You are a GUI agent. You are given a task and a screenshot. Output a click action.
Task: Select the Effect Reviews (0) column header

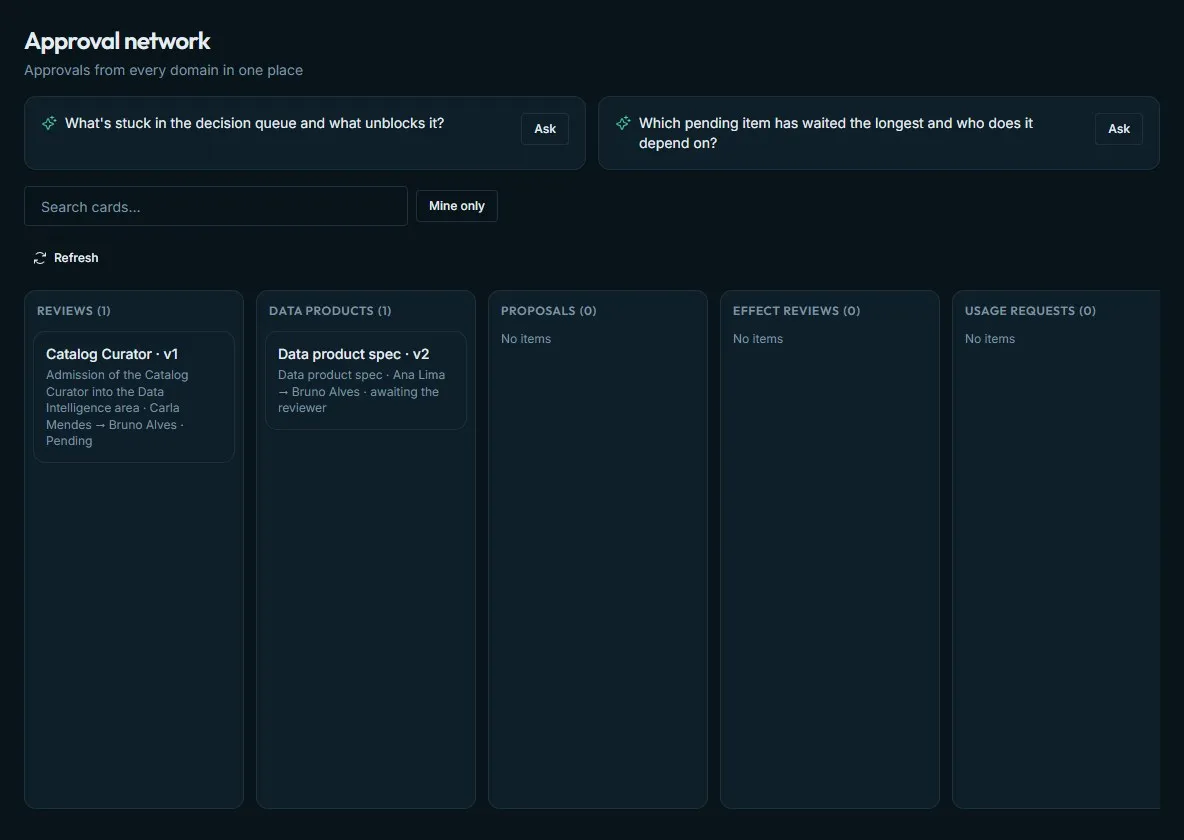tap(797, 311)
